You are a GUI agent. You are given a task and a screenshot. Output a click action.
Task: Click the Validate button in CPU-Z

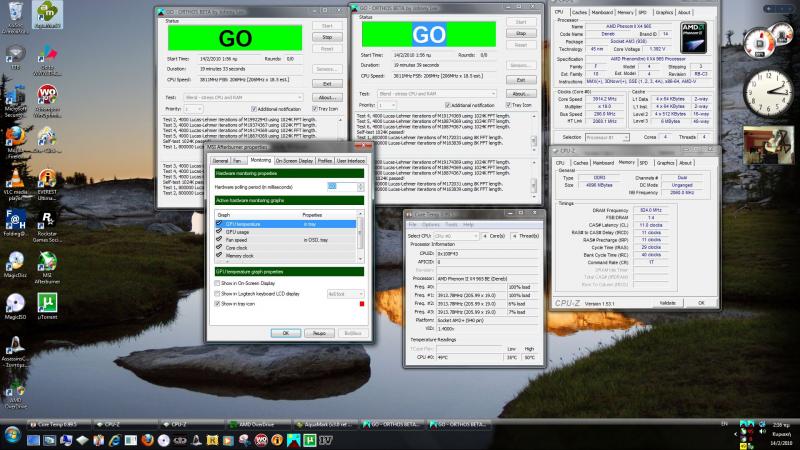tap(667, 303)
